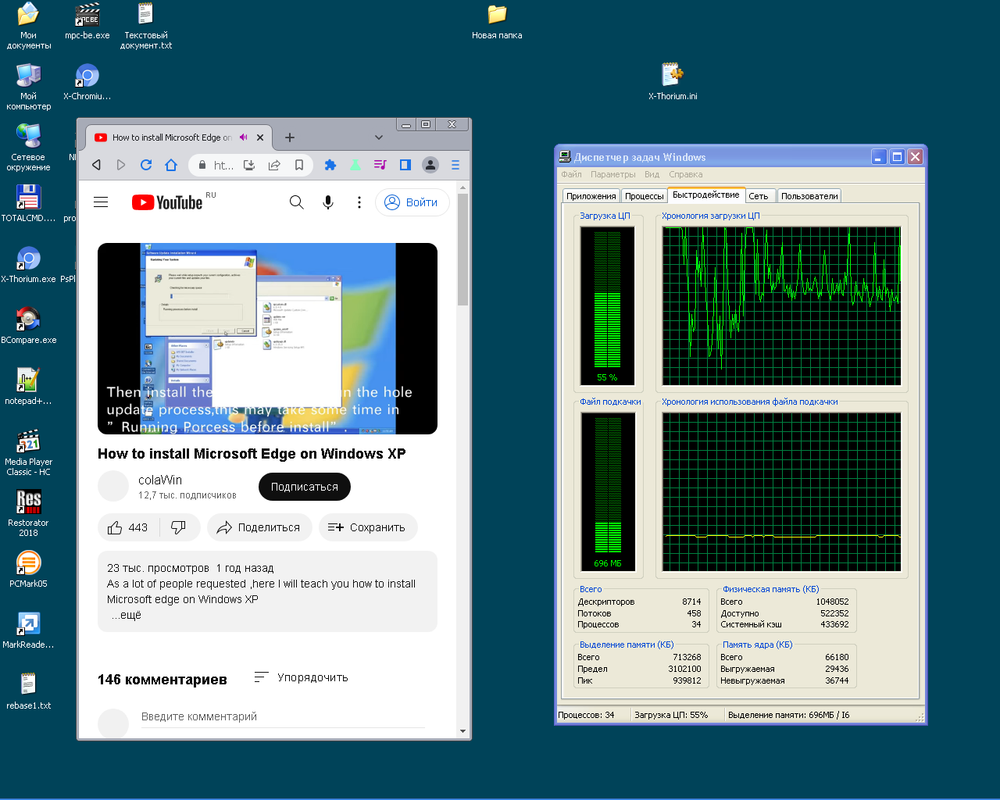The image size is (1000, 800).
Task: Open the Файл menu in Task Manager
Action: click(571, 174)
